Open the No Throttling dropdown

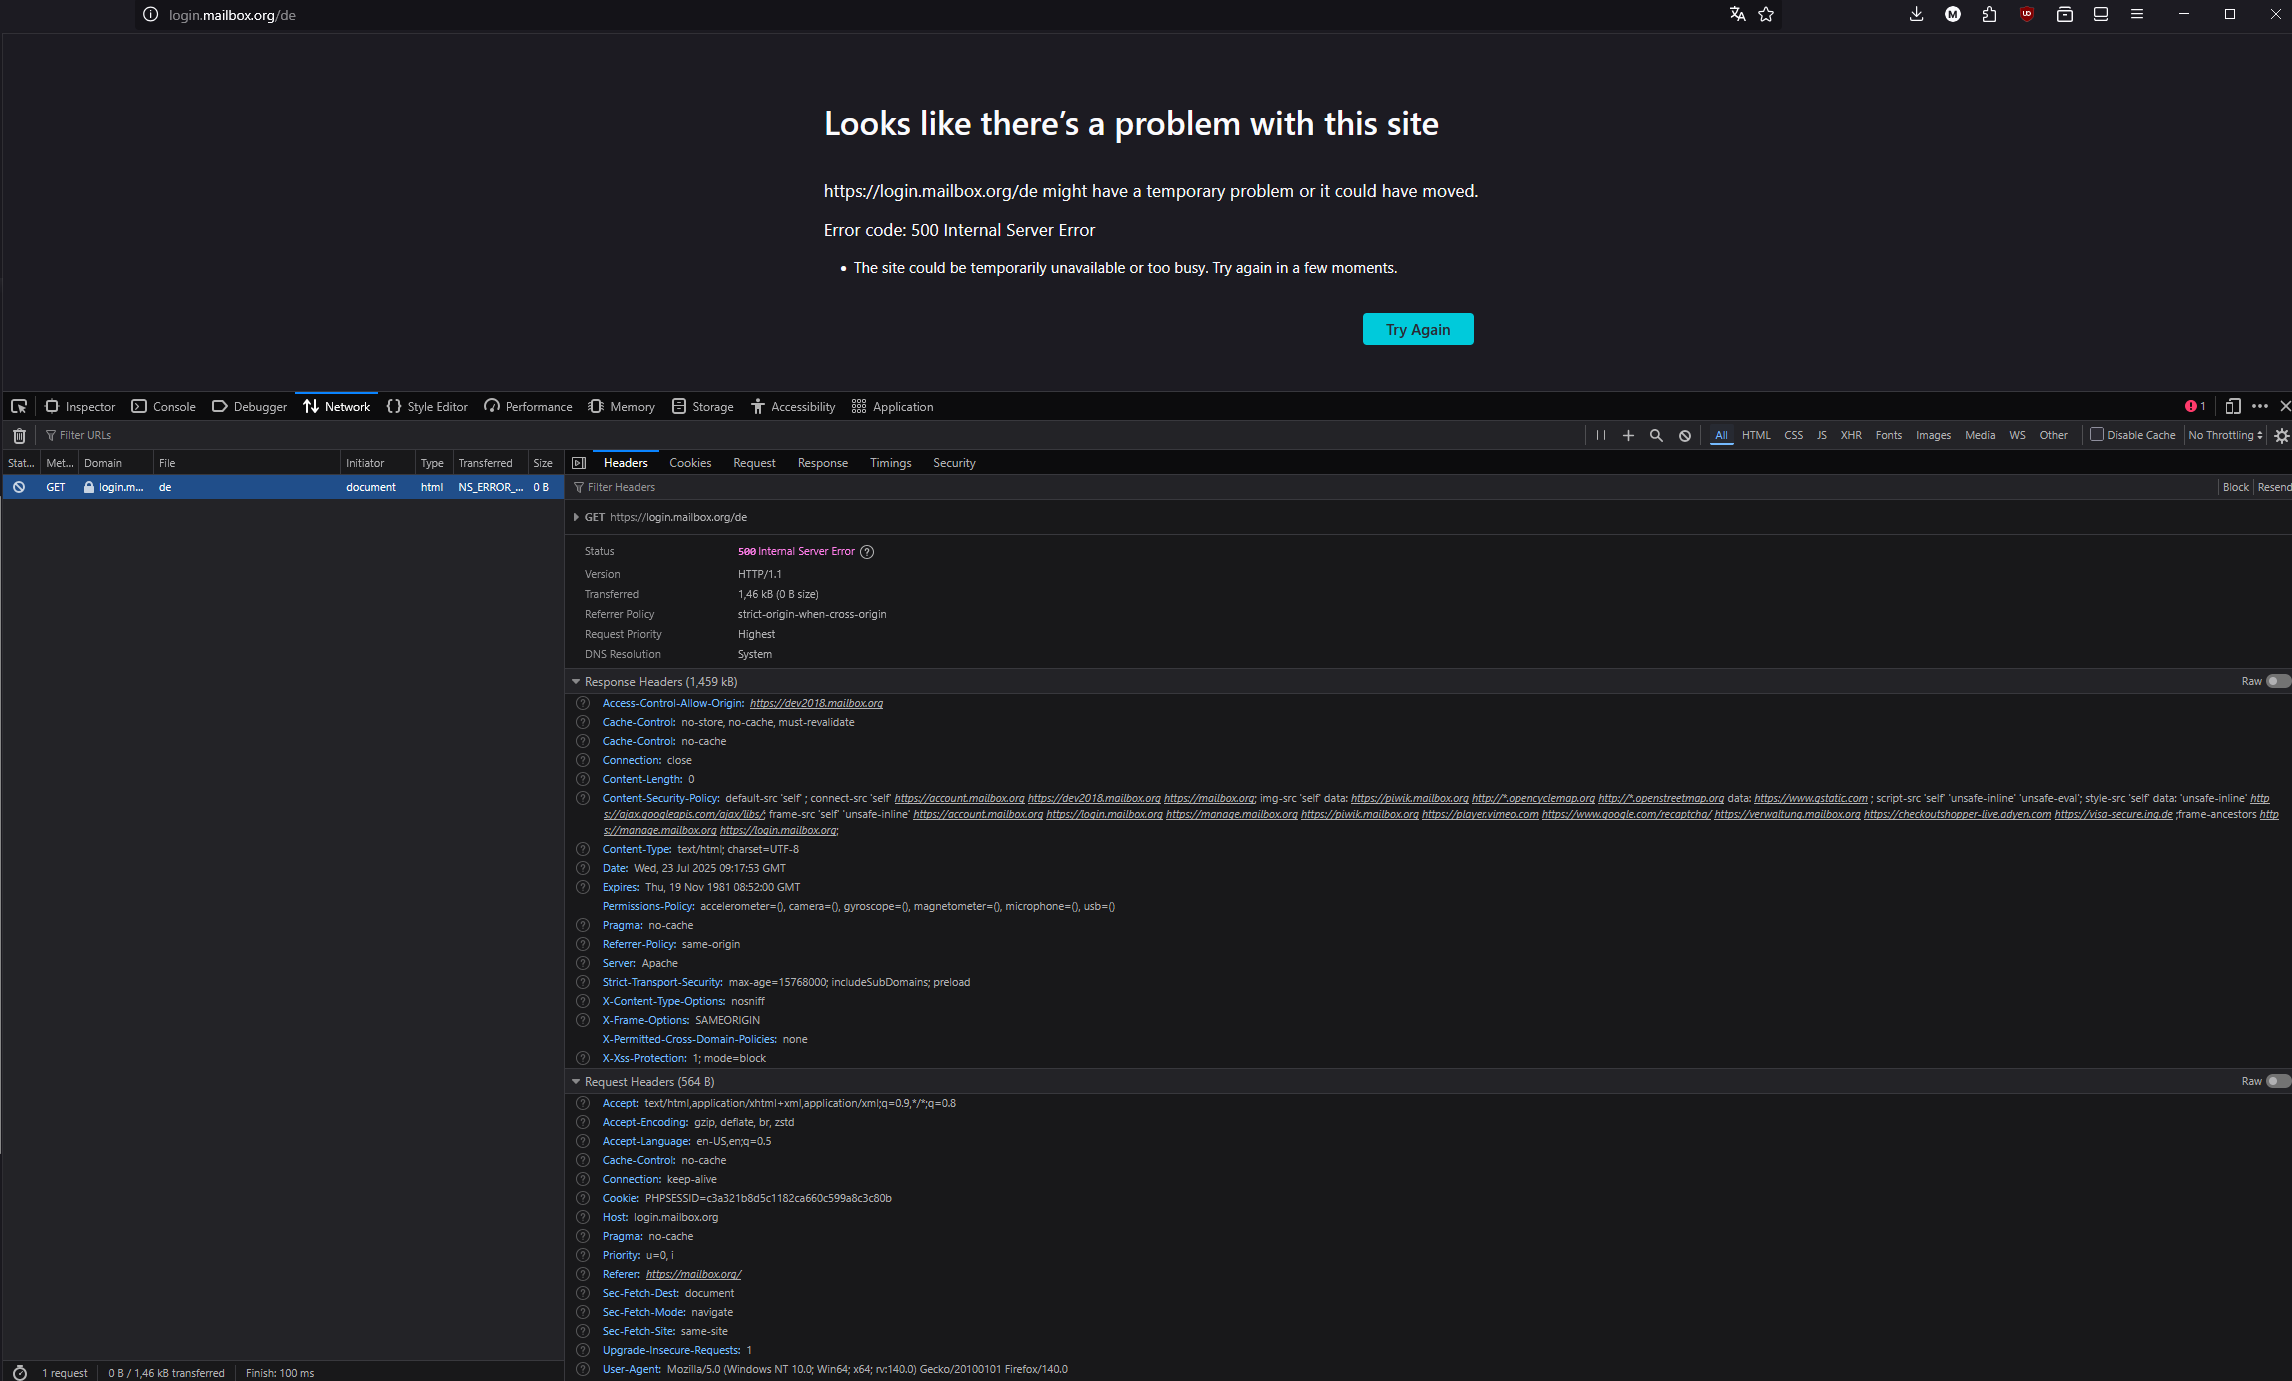click(x=2225, y=435)
